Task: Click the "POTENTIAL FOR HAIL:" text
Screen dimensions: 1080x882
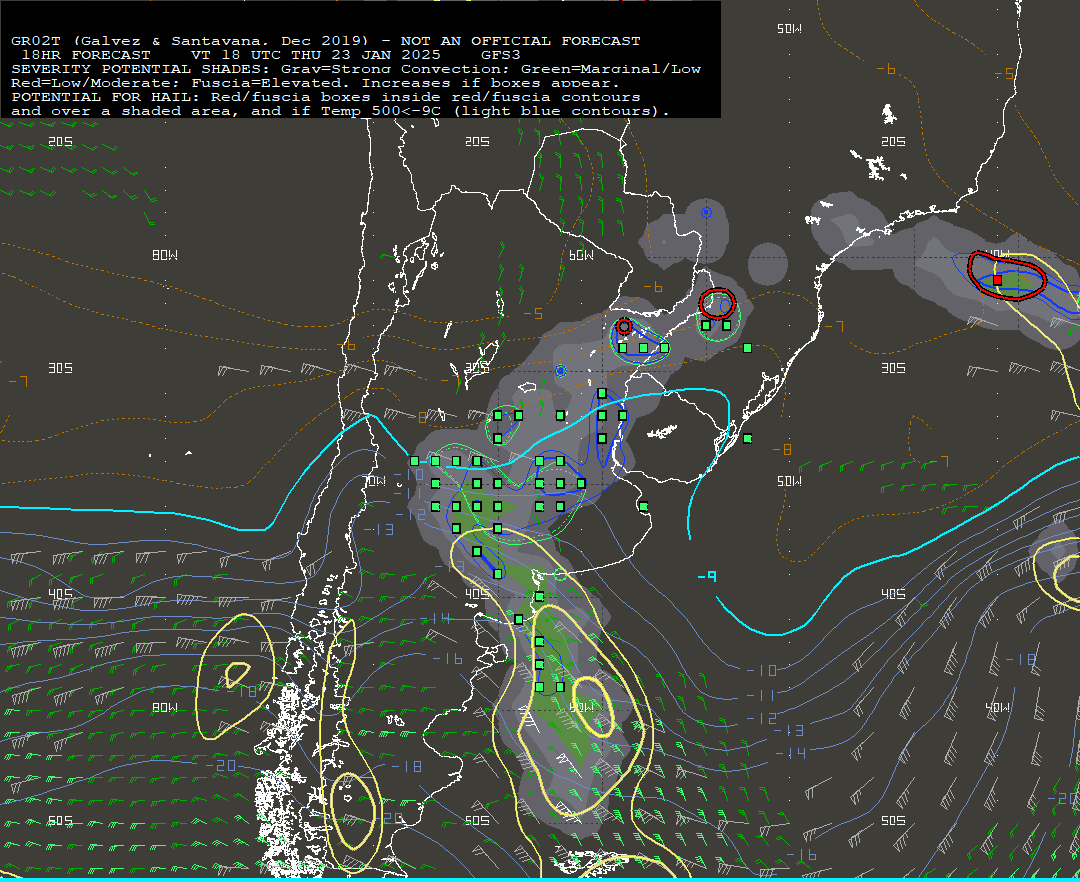Action: pyautogui.click(x=107, y=97)
